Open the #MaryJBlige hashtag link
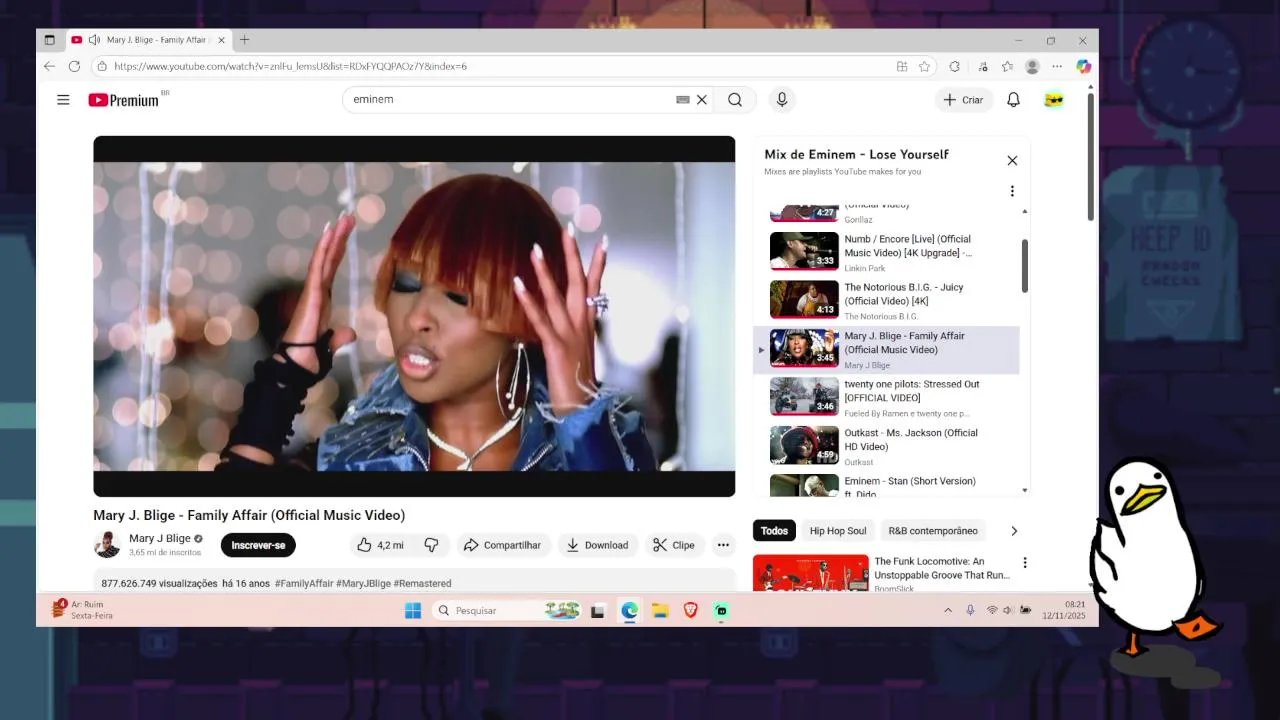1280x720 pixels. point(363,584)
